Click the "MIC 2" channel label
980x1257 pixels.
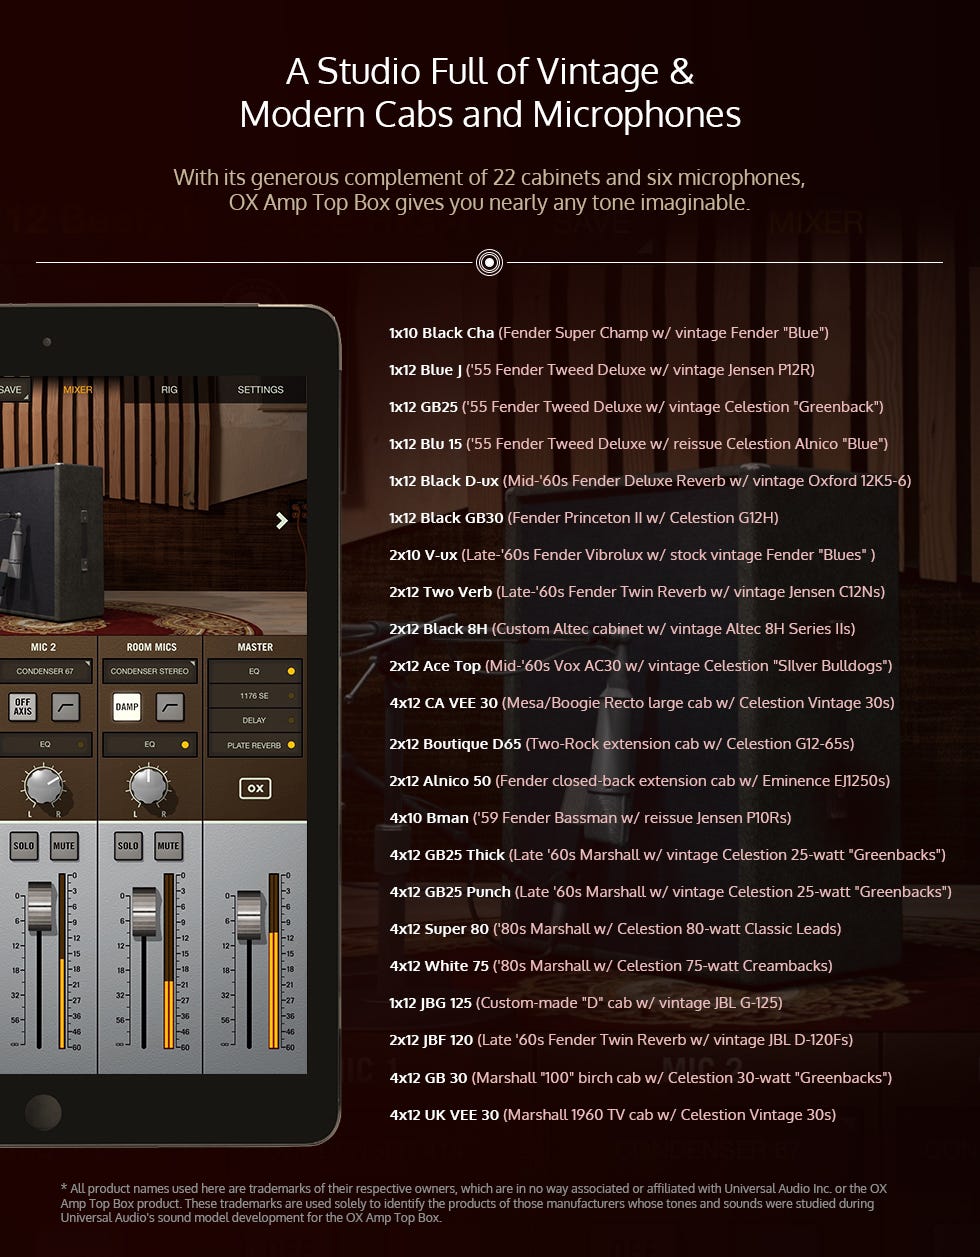(43, 647)
